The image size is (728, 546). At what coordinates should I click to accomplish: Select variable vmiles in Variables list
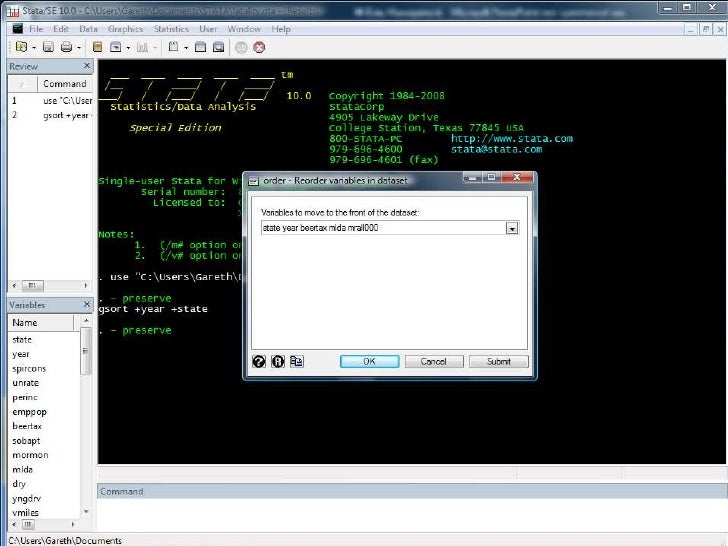(26, 513)
